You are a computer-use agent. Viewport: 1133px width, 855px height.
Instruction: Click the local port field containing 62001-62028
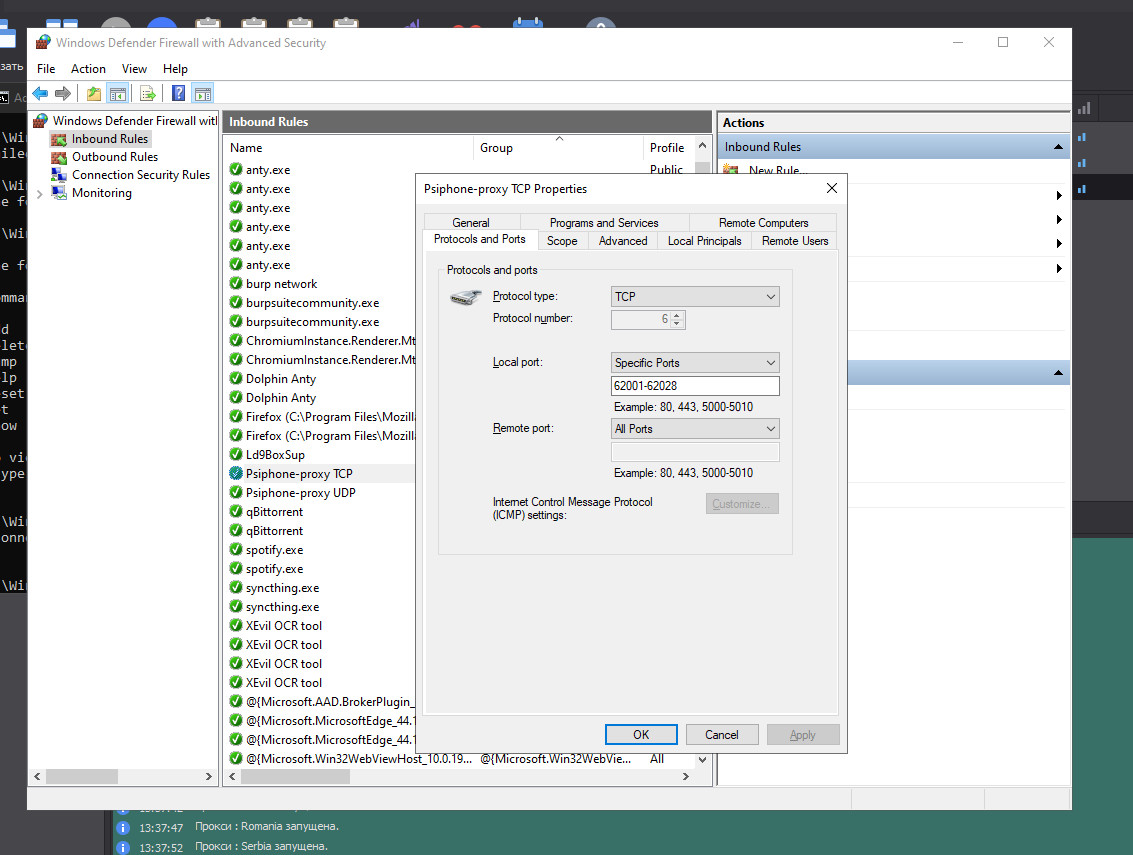pos(695,386)
